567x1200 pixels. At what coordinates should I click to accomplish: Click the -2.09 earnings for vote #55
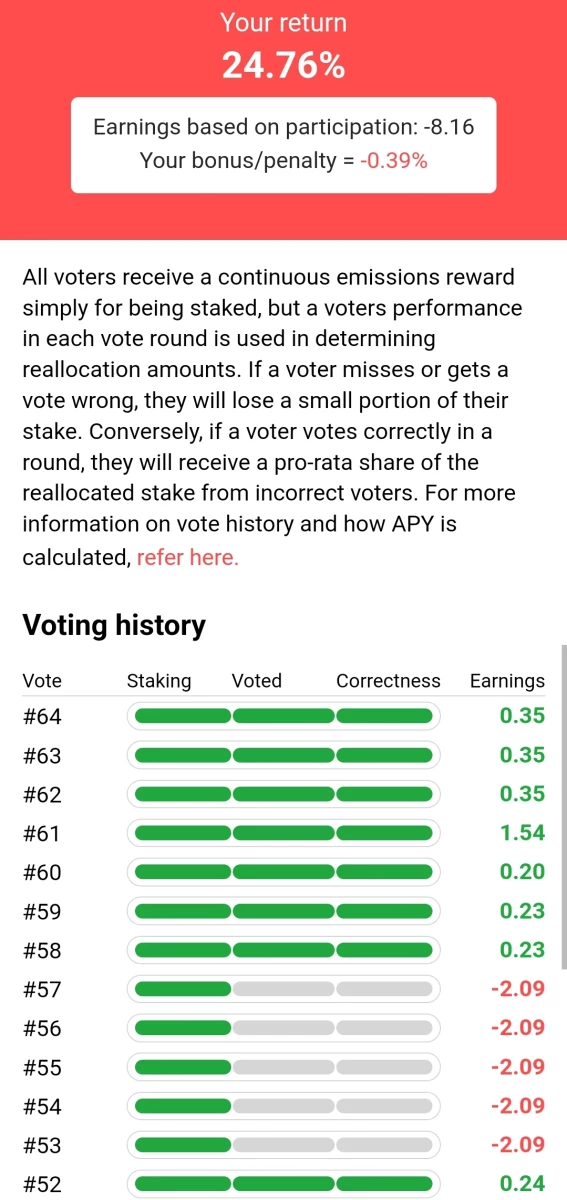(x=518, y=1067)
